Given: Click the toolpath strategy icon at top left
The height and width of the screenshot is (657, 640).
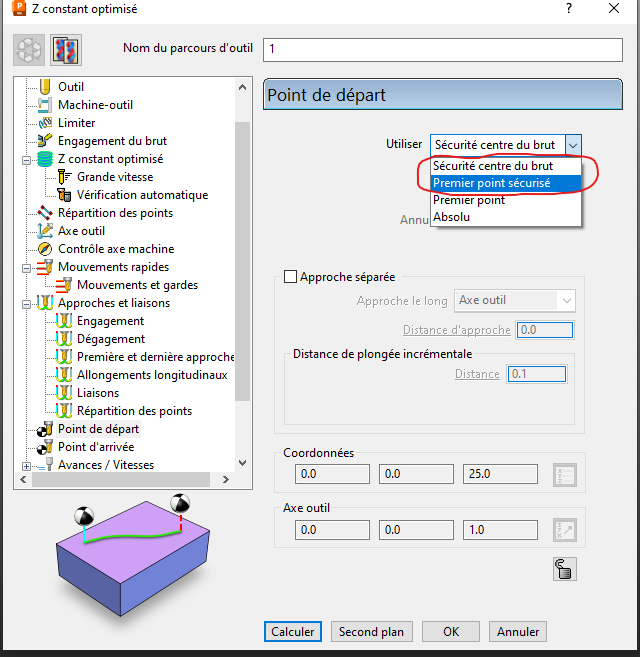Looking at the screenshot, I should point(29,49).
